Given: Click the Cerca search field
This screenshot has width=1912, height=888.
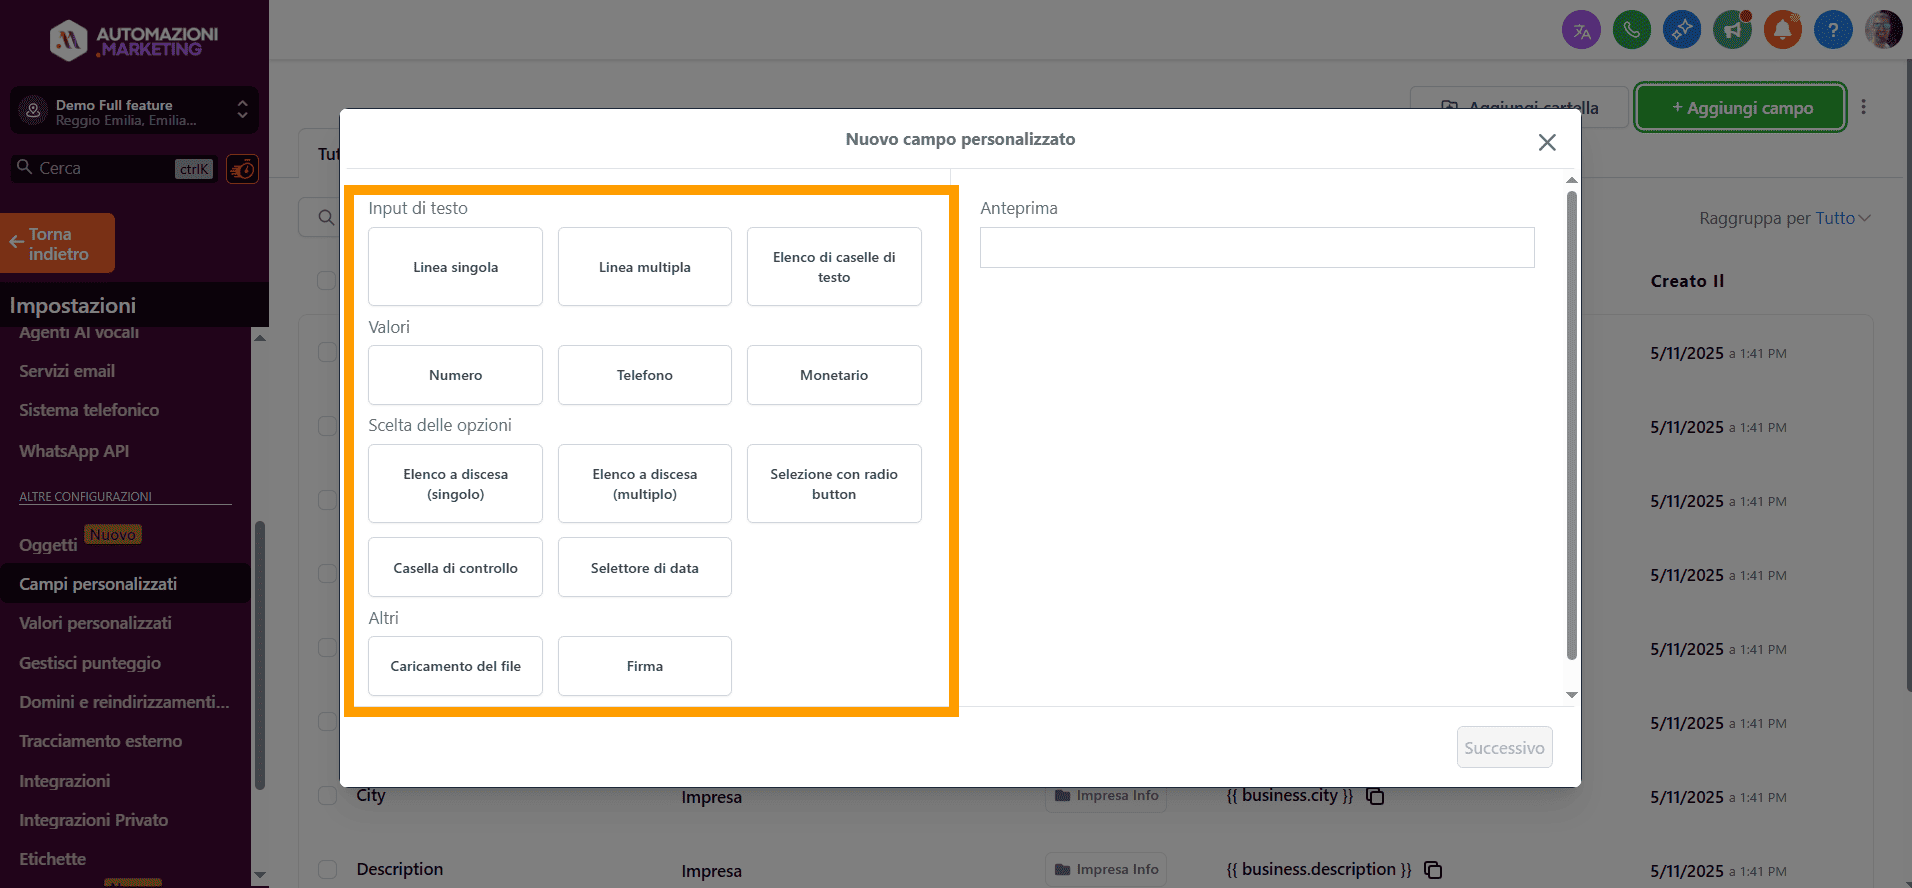Looking at the screenshot, I should tap(115, 169).
